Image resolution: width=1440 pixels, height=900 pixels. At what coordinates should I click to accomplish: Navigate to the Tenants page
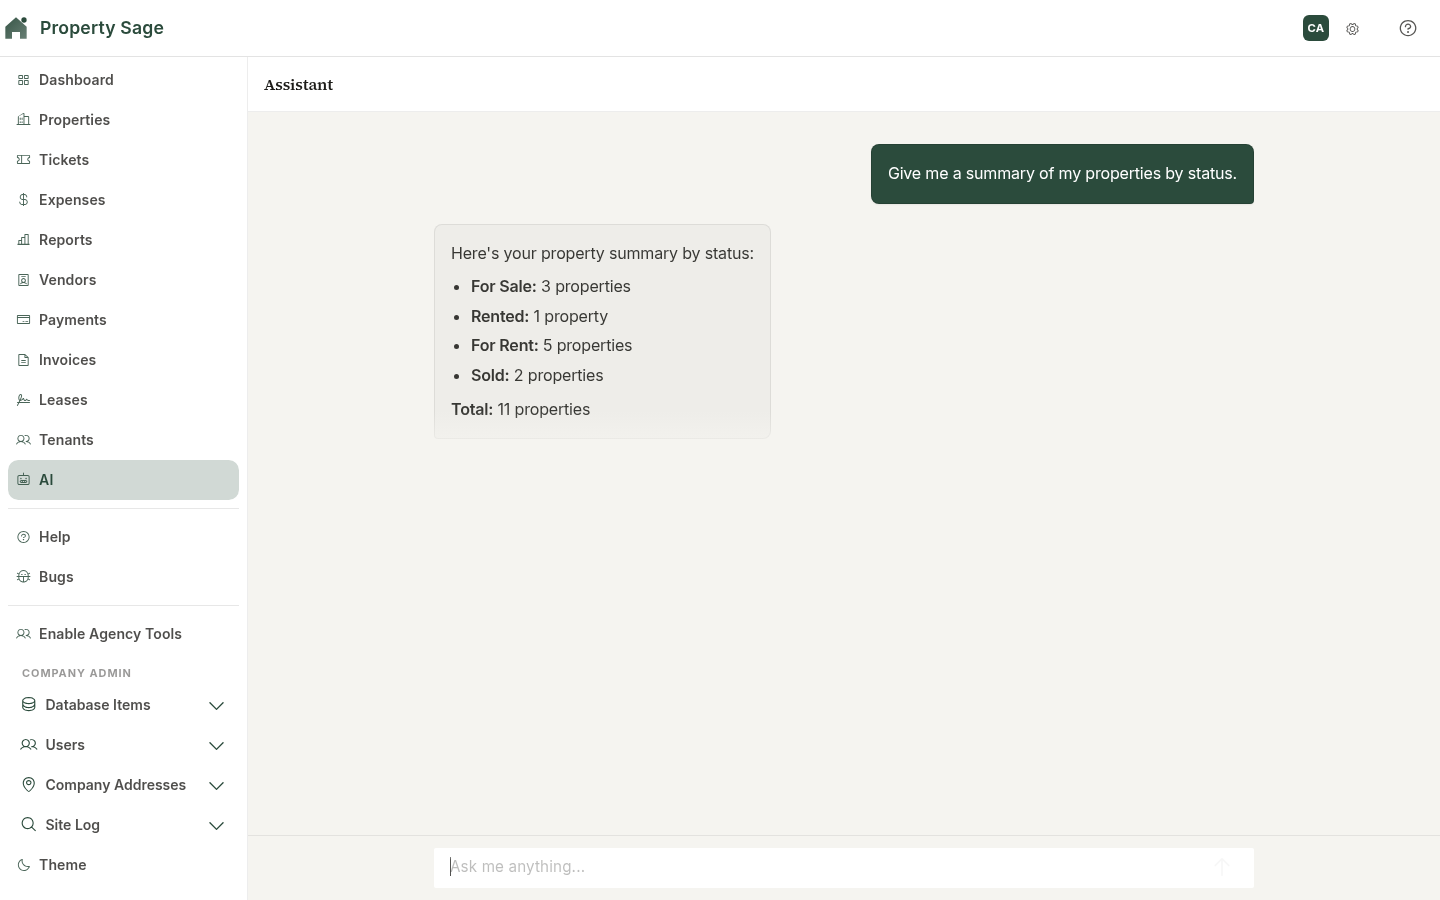(123, 440)
